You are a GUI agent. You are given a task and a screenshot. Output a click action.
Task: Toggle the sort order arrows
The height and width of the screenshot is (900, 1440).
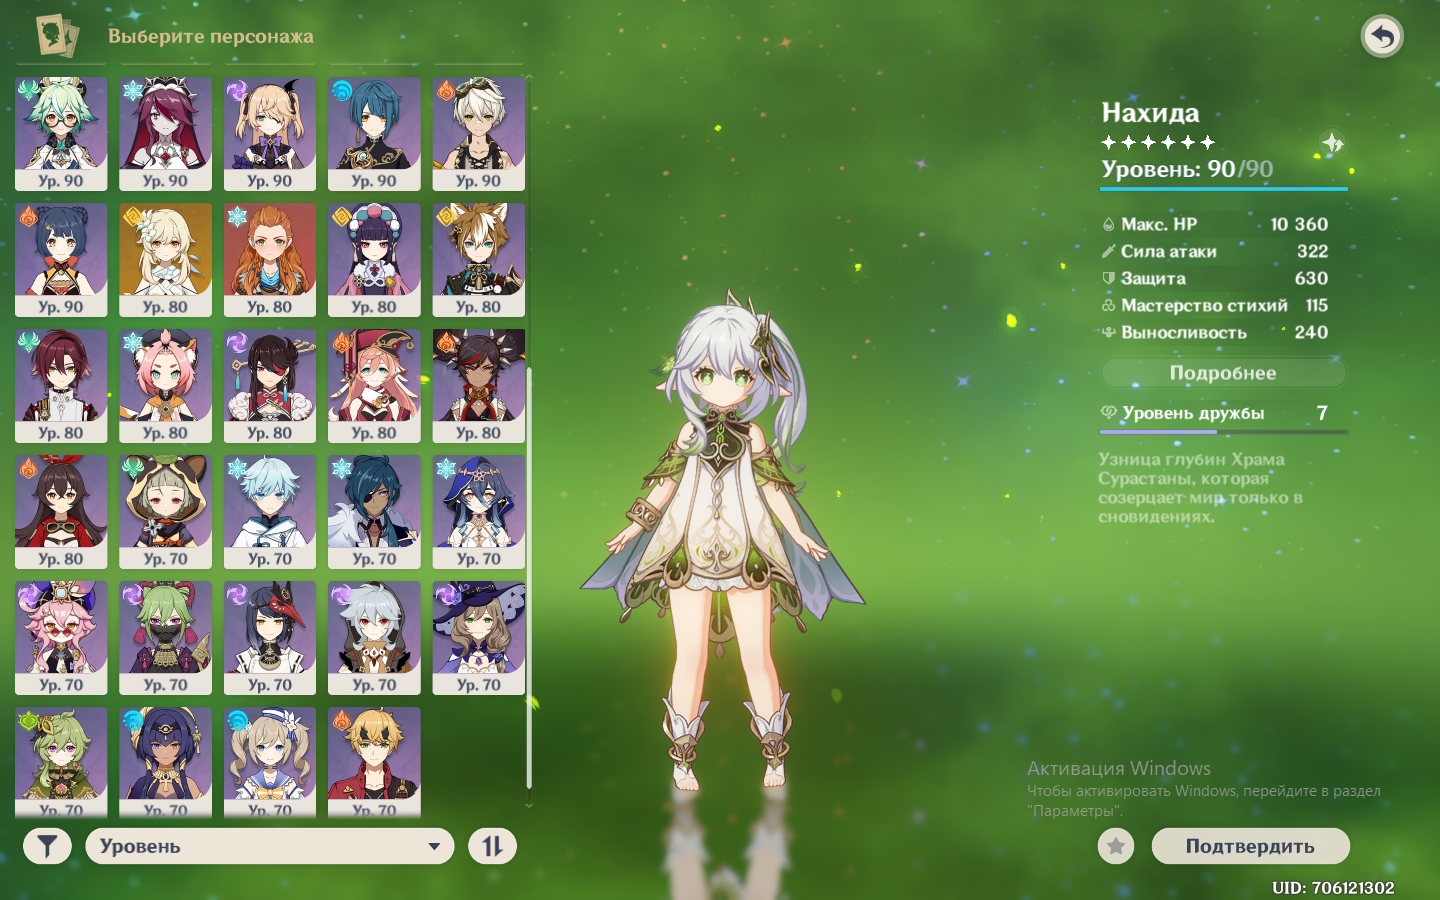pyautogui.click(x=492, y=846)
